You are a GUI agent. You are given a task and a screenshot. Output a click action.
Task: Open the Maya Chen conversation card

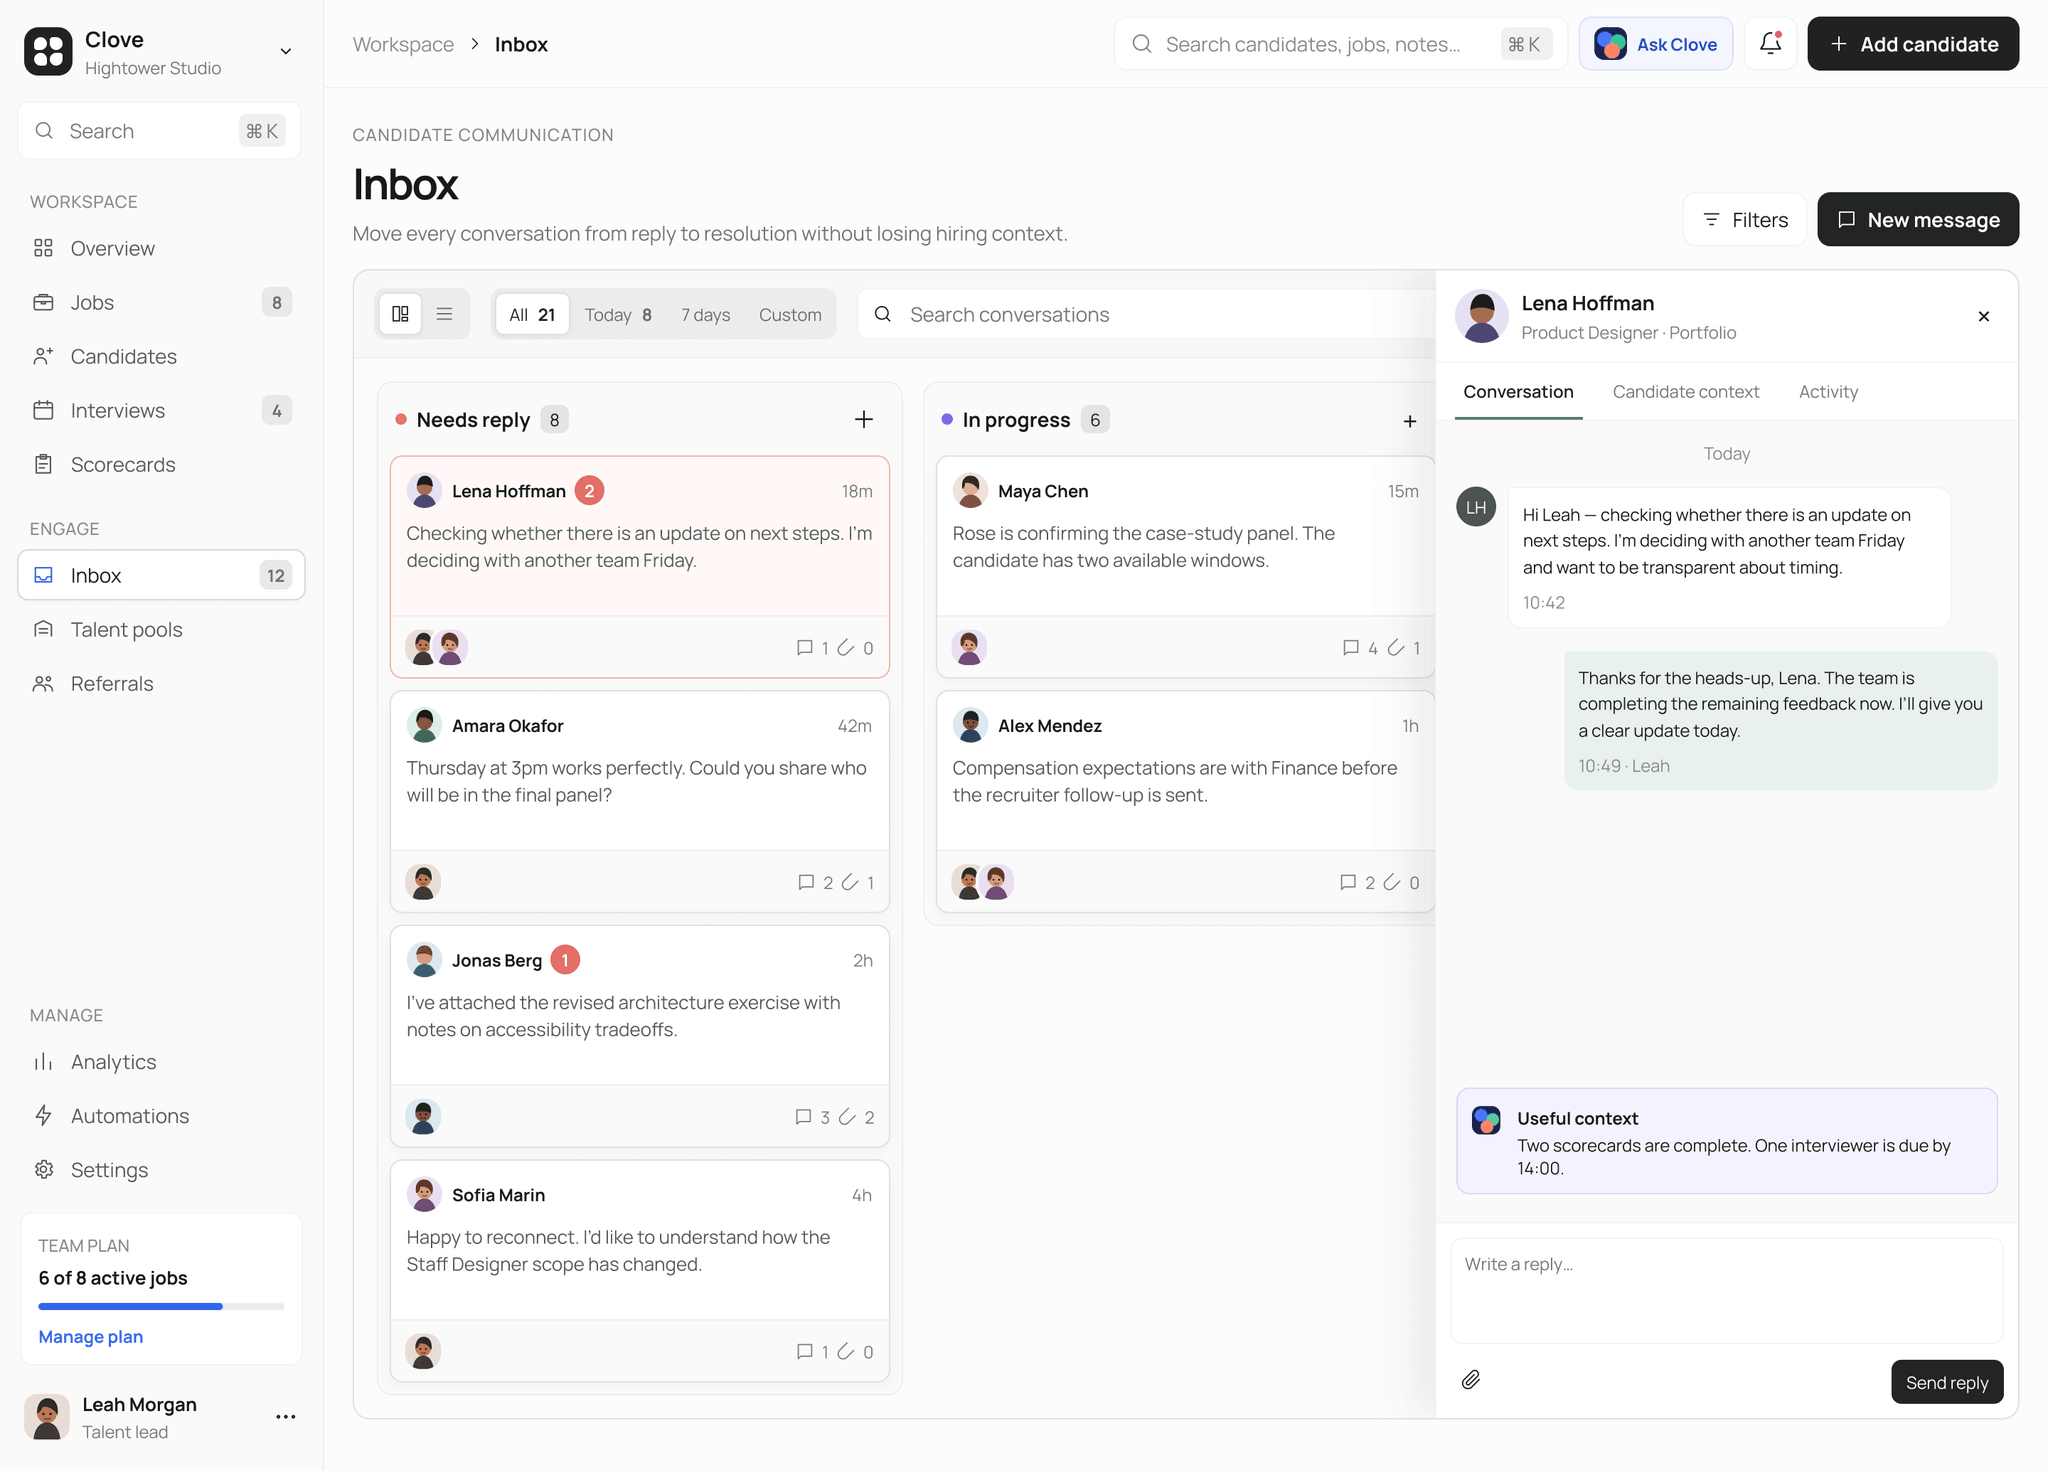pyautogui.click(x=1186, y=567)
